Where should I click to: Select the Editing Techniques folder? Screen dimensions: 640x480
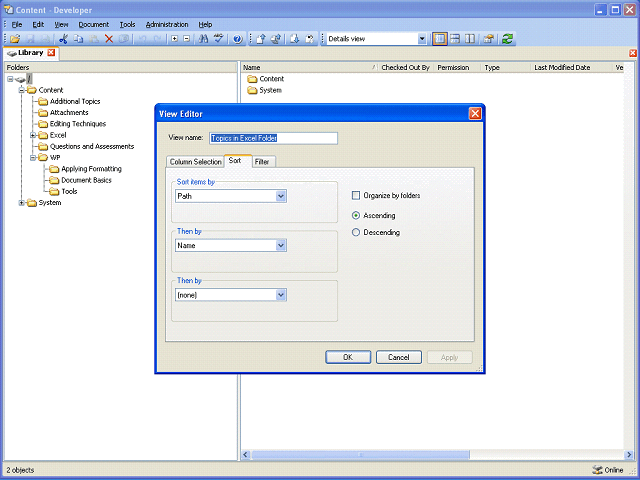pyautogui.click(x=78, y=124)
